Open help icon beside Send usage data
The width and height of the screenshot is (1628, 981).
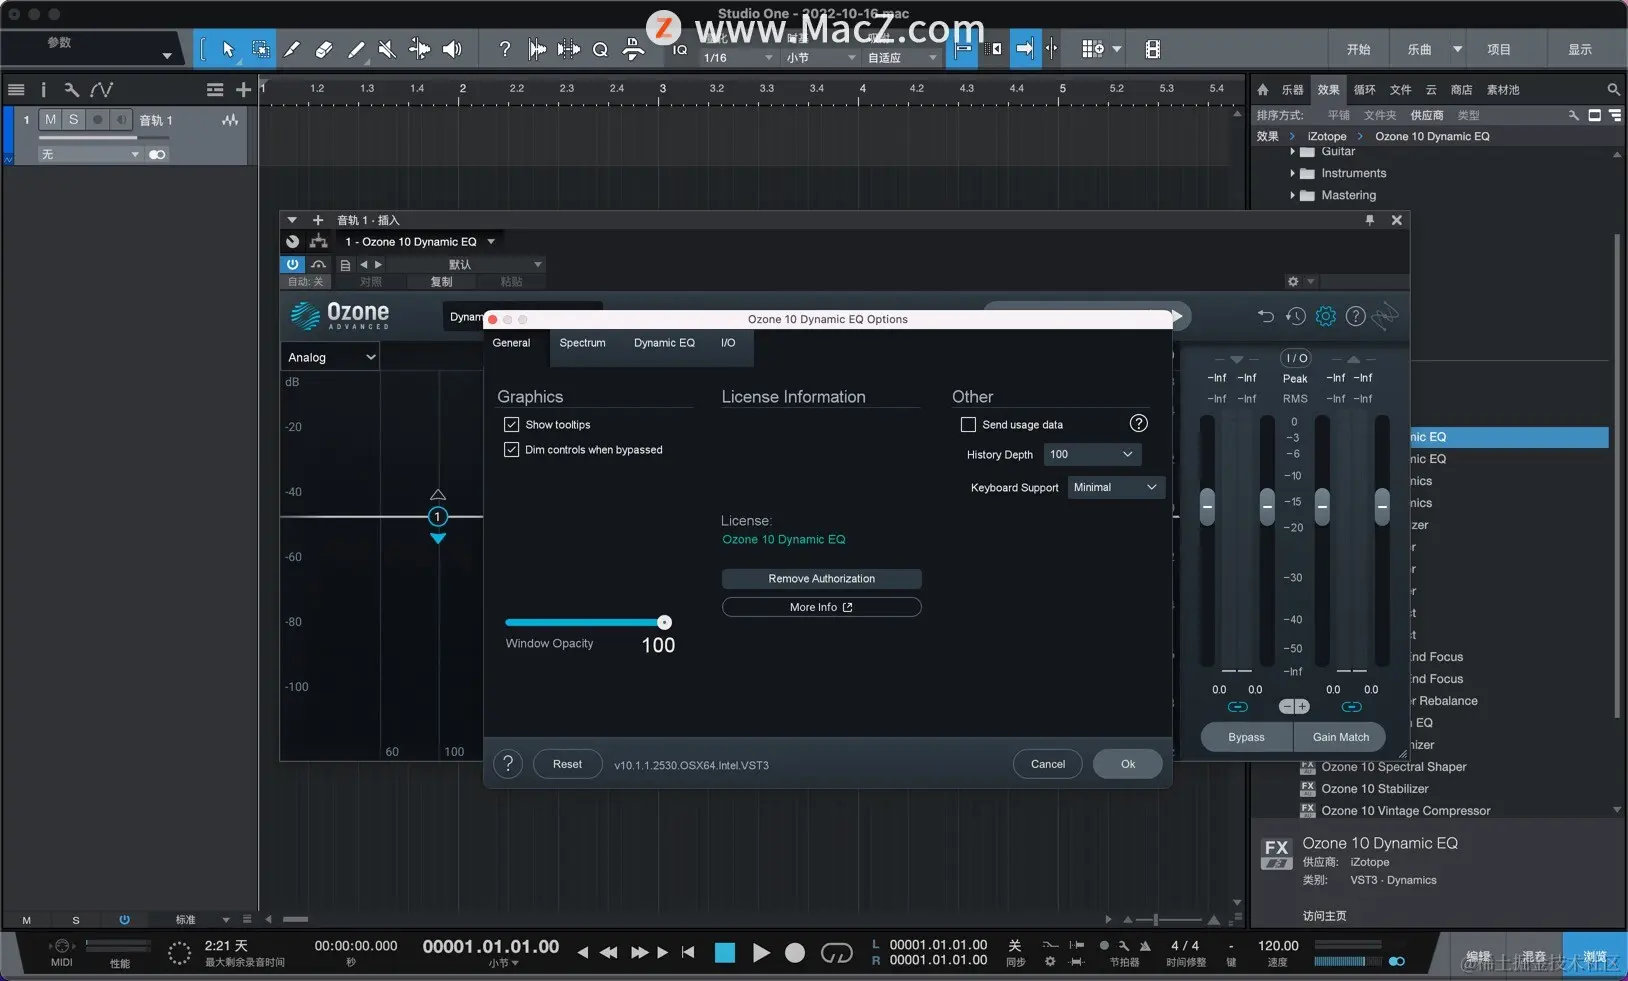[1138, 423]
